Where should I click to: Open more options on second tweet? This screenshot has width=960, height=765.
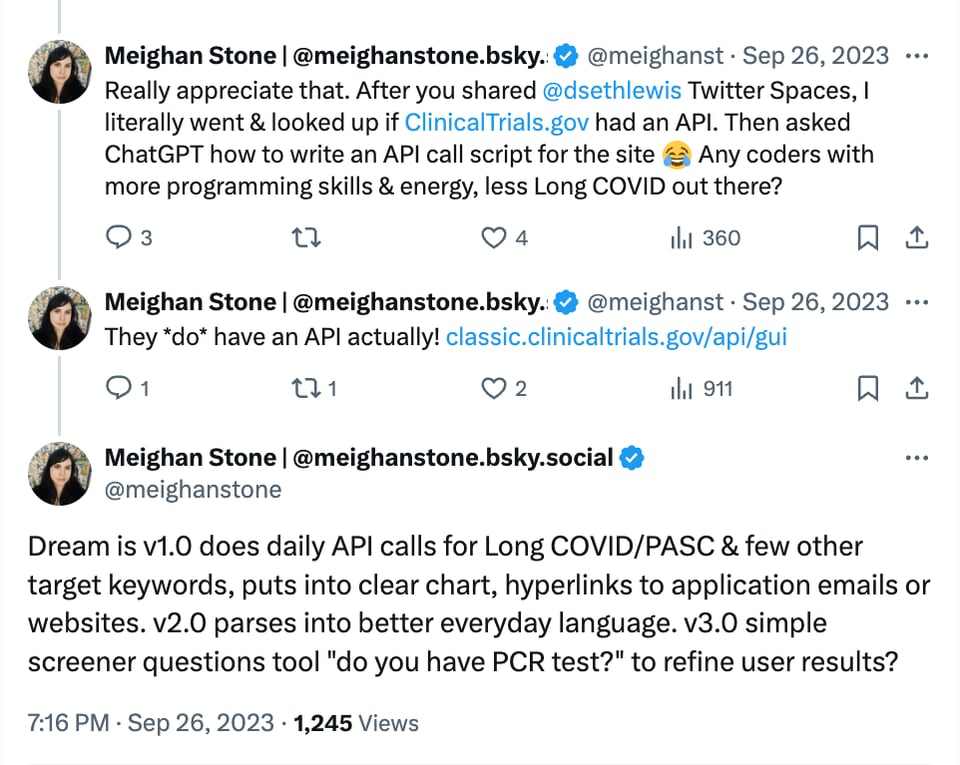coord(916,302)
